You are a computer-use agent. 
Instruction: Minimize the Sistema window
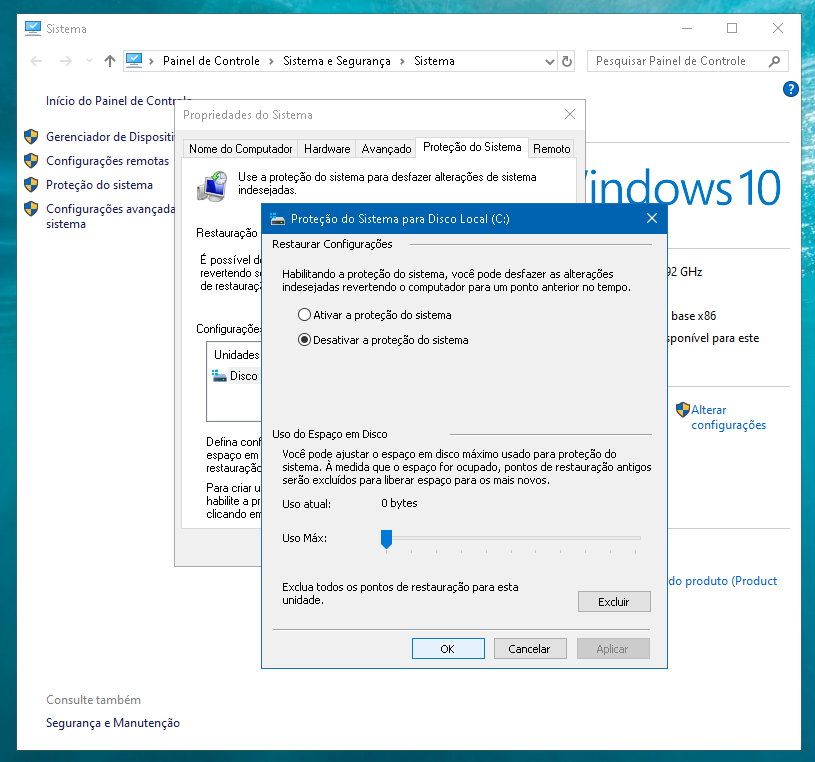click(687, 28)
